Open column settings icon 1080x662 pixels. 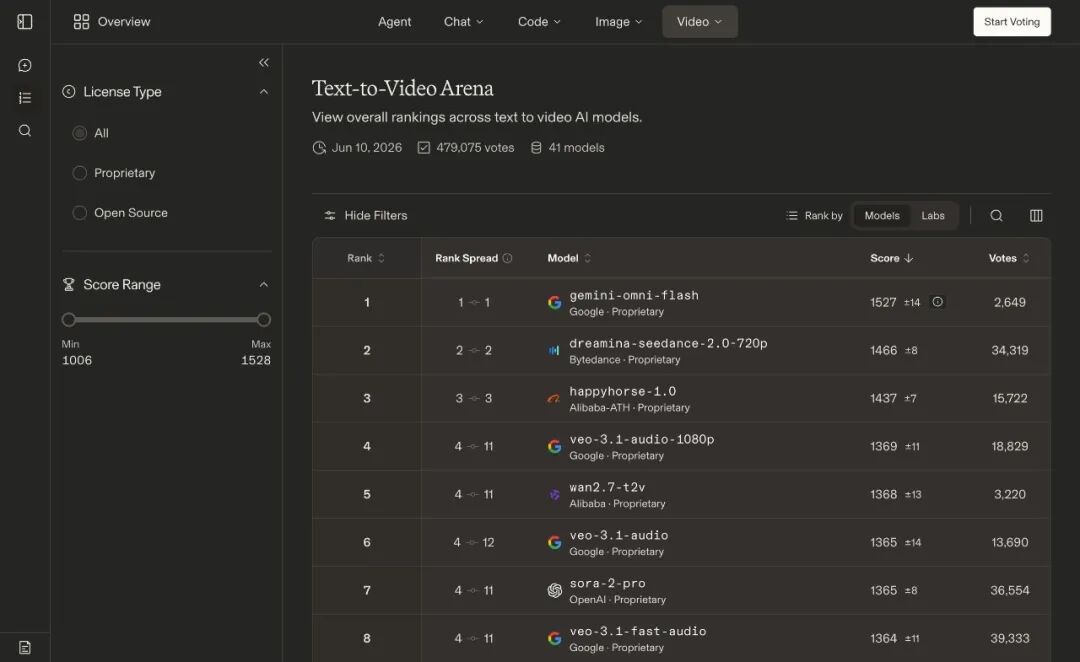click(1036, 216)
